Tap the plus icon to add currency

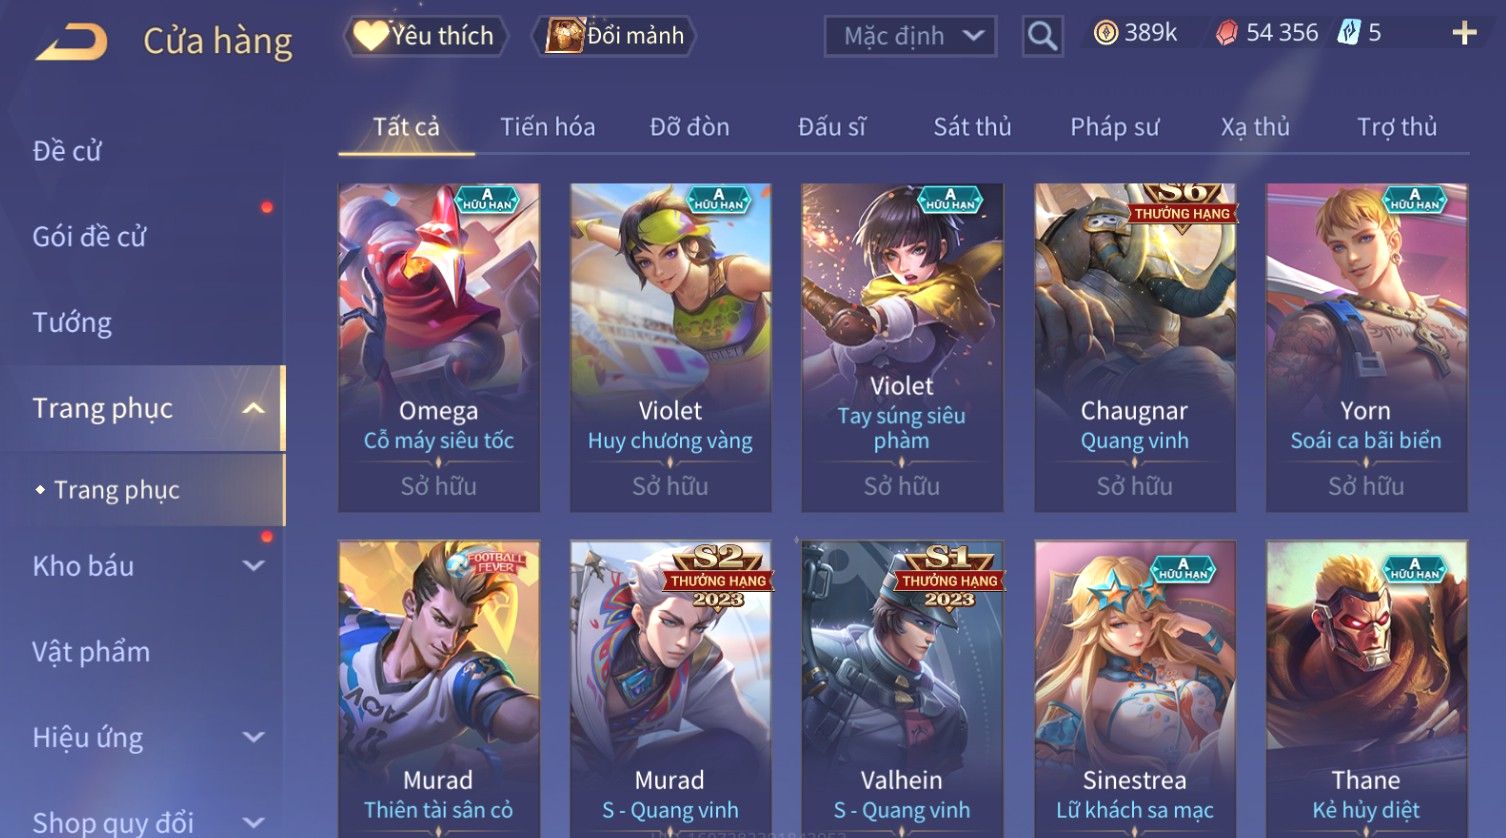(1464, 34)
